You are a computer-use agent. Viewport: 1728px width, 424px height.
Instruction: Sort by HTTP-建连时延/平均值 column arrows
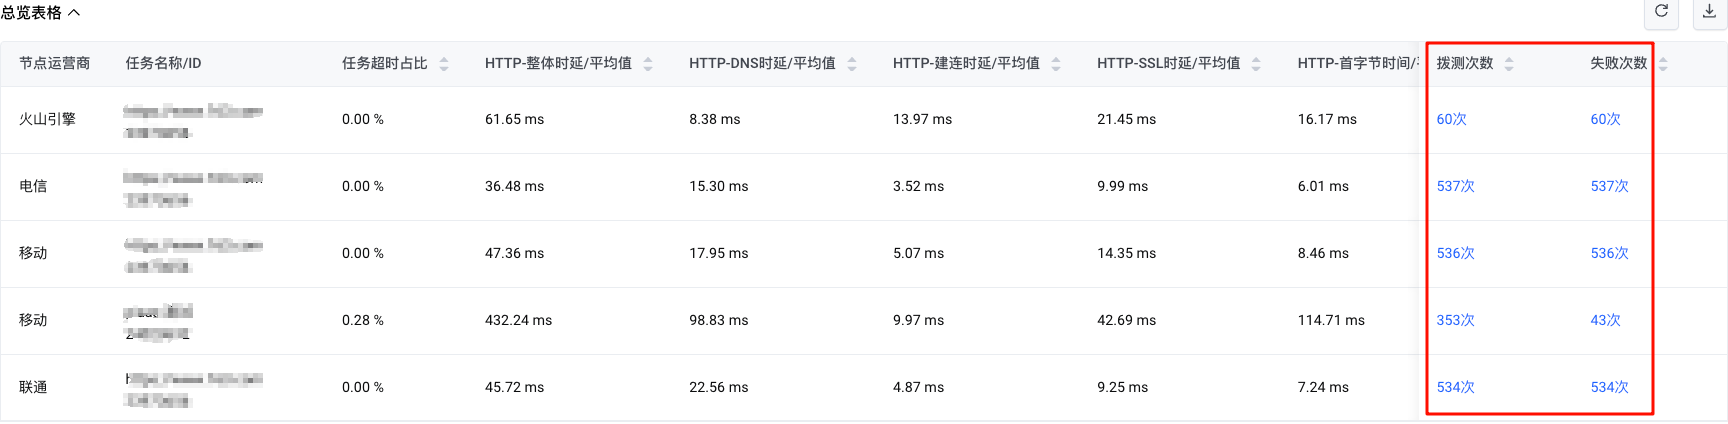[x=1056, y=64]
